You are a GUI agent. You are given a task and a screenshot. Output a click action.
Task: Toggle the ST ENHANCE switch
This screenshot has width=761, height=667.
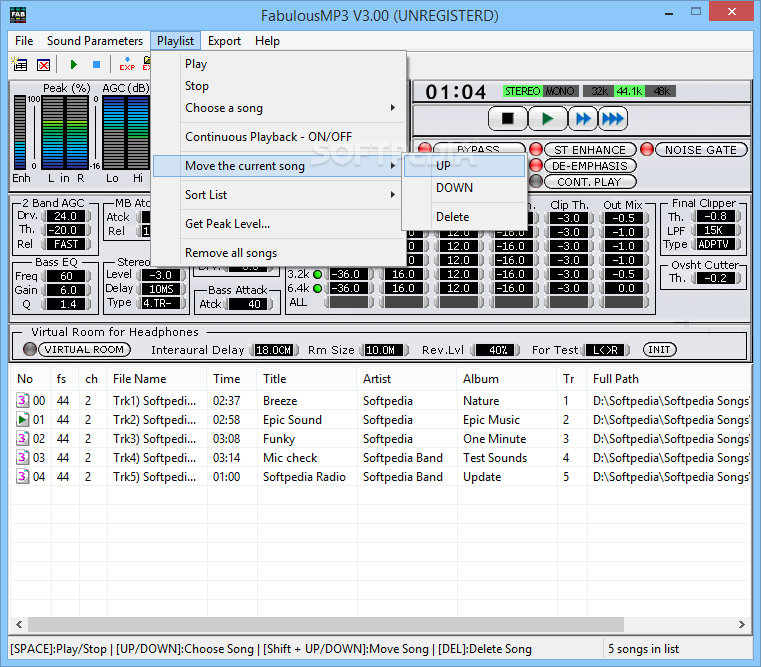click(x=590, y=150)
